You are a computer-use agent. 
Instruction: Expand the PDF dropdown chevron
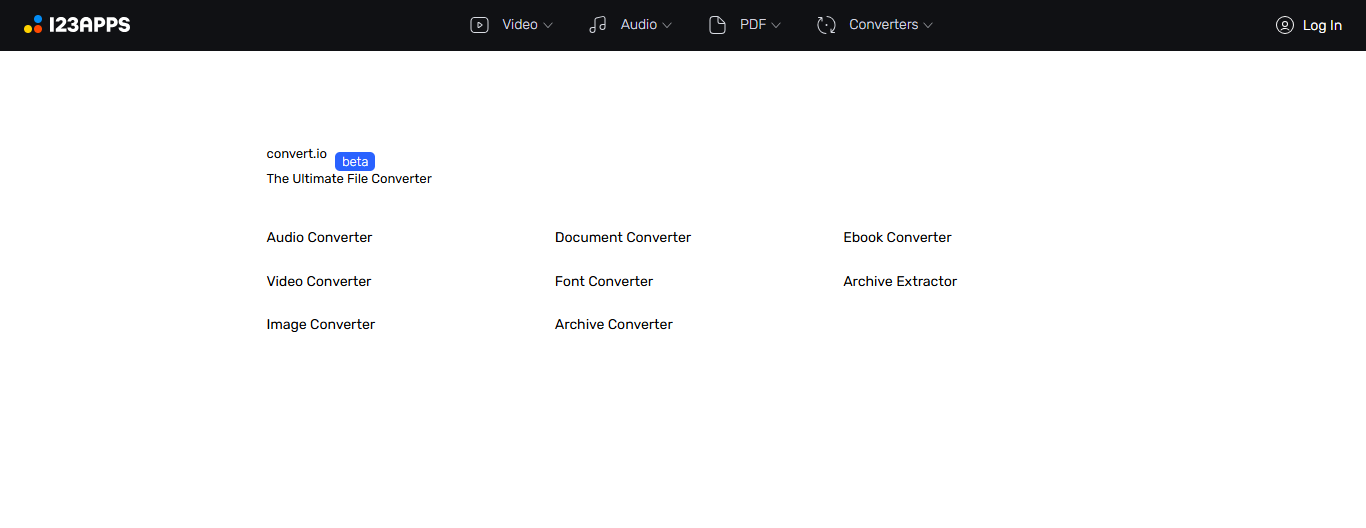point(776,25)
